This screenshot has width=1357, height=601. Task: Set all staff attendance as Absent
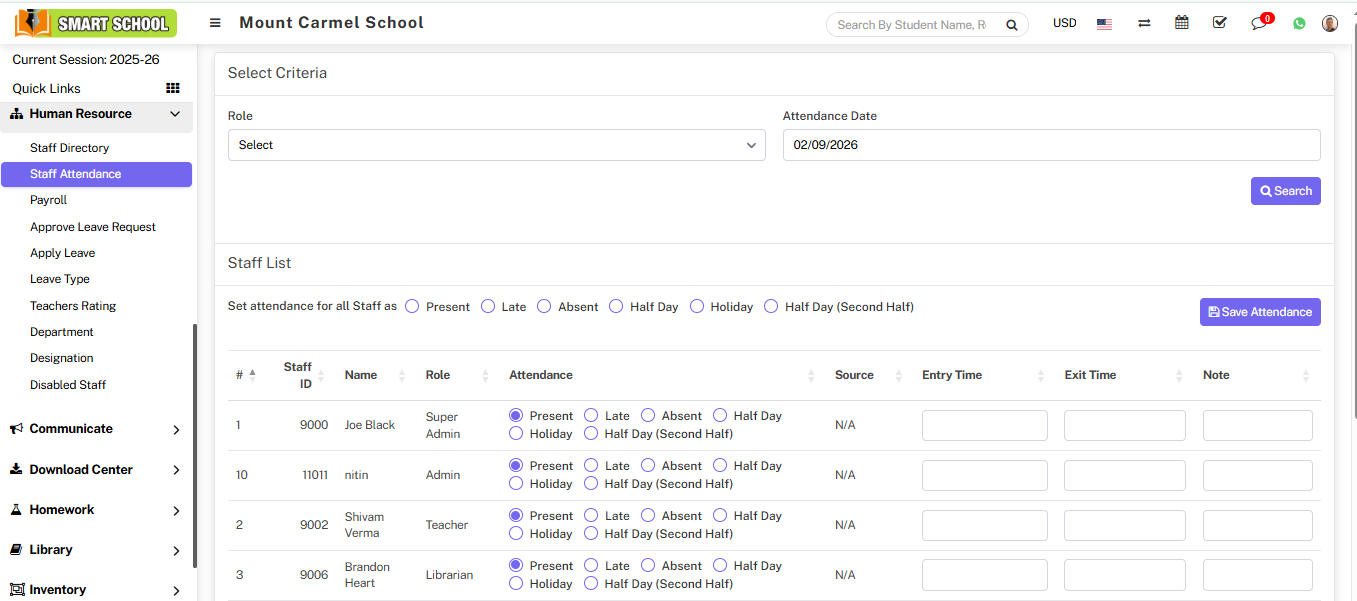[544, 307]
